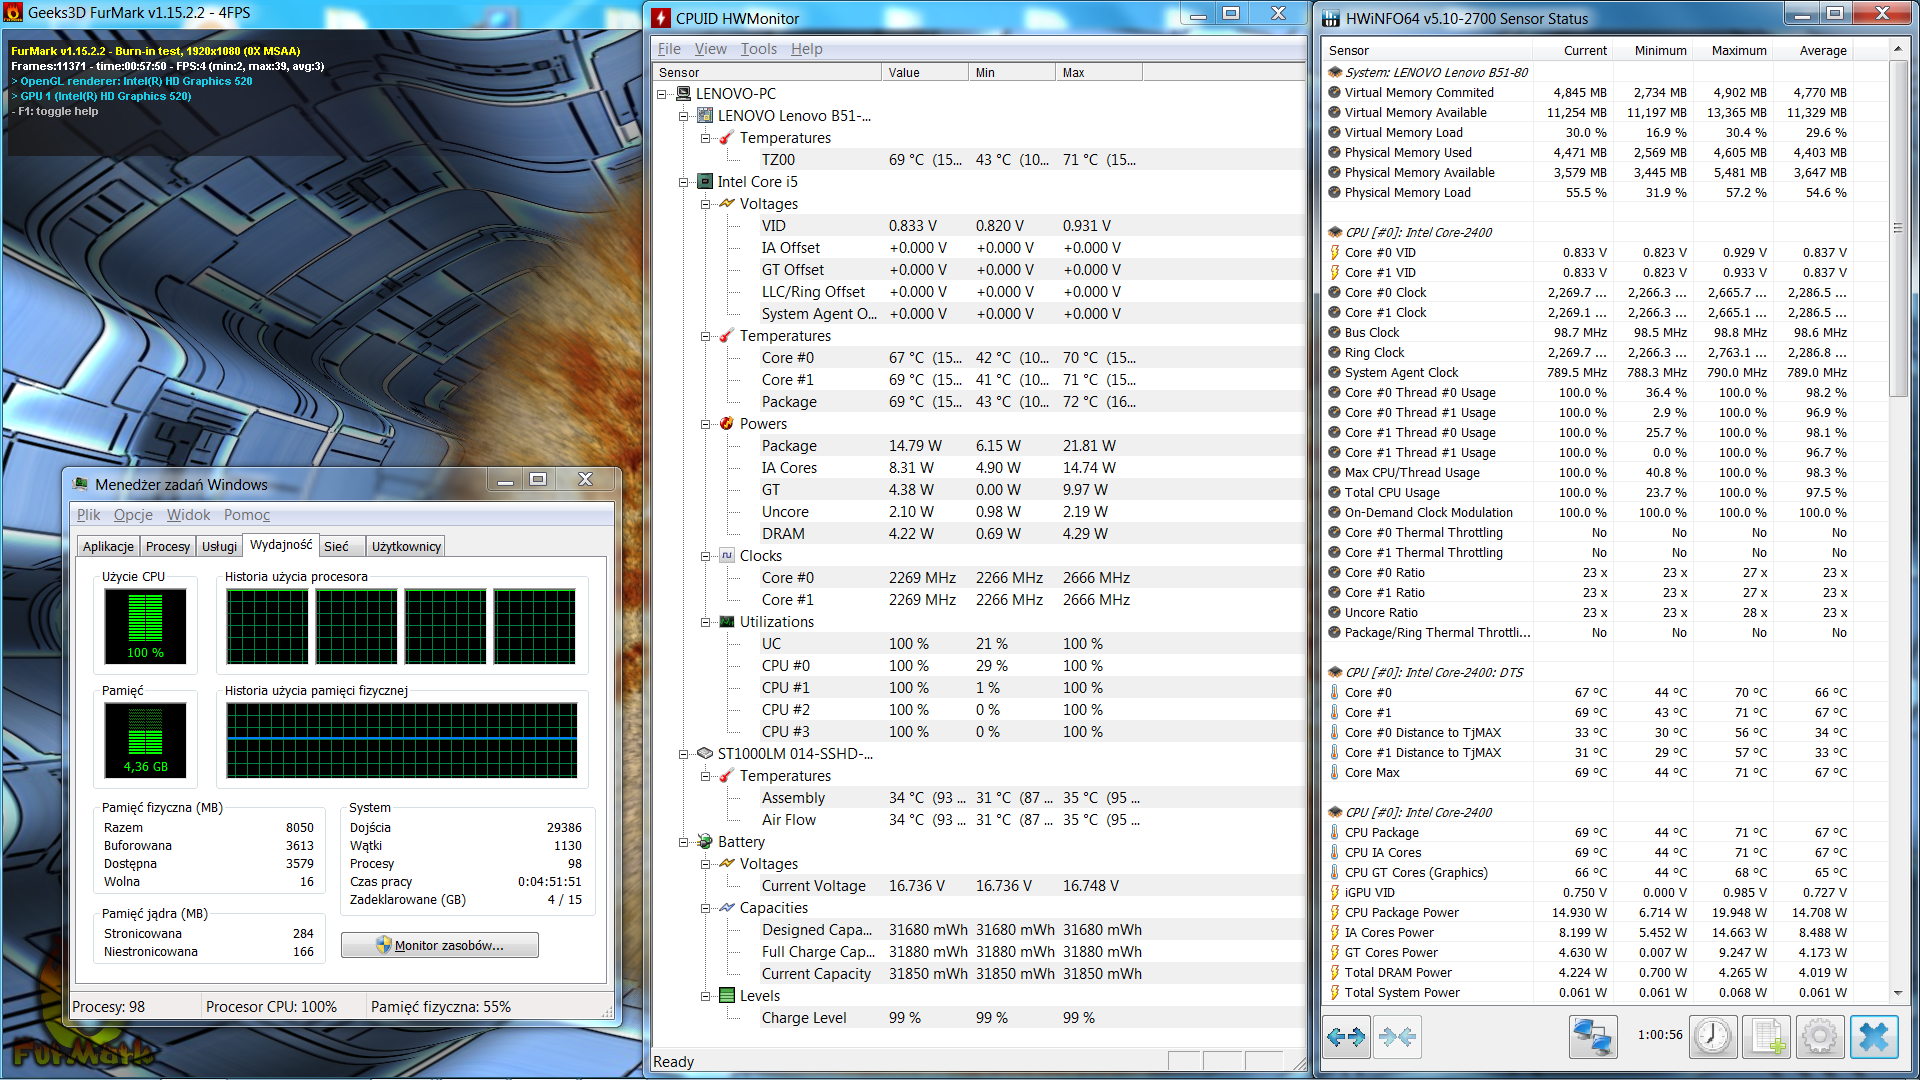Viewport: 1920px width, 1080px height.
Task: Click the expand-layout arrows button in HWiNFO64
Action: coord(1346,1037)
